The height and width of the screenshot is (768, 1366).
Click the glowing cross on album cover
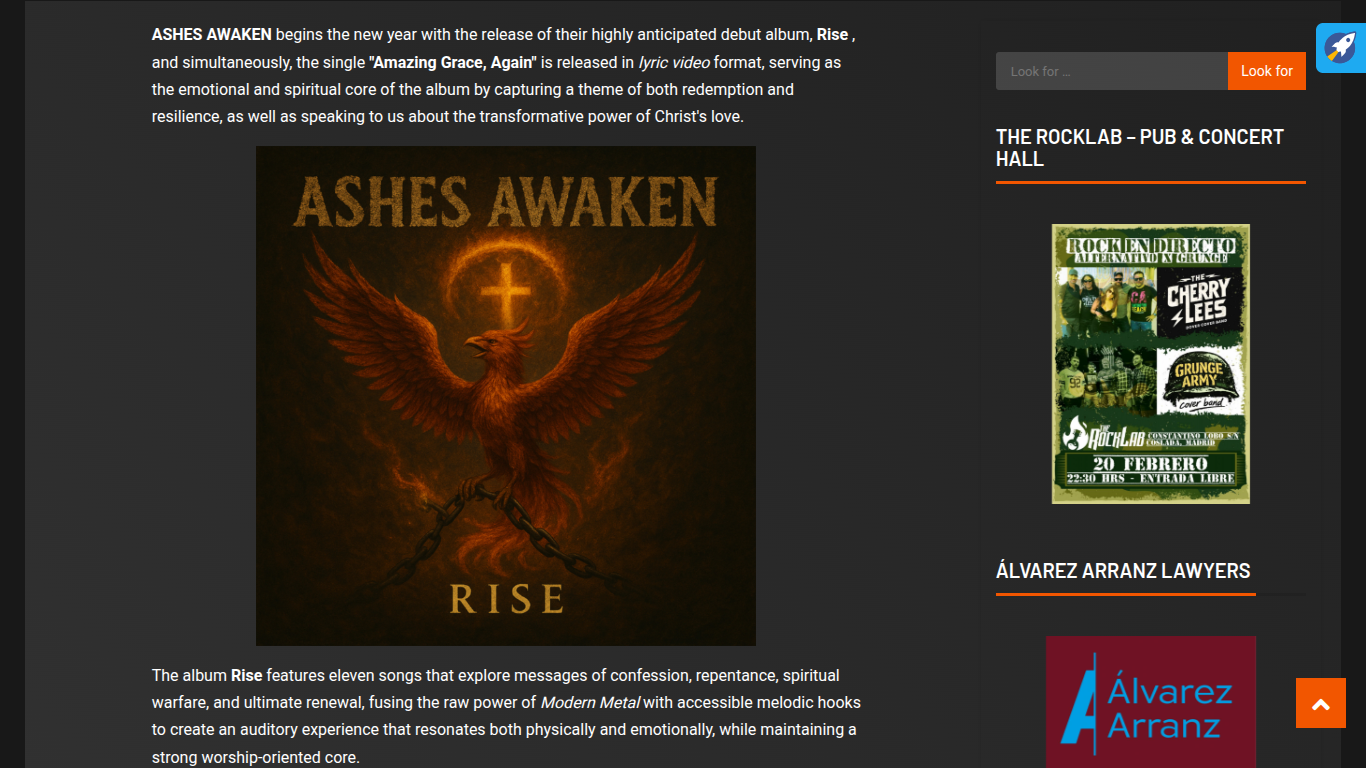coord(506,288)
